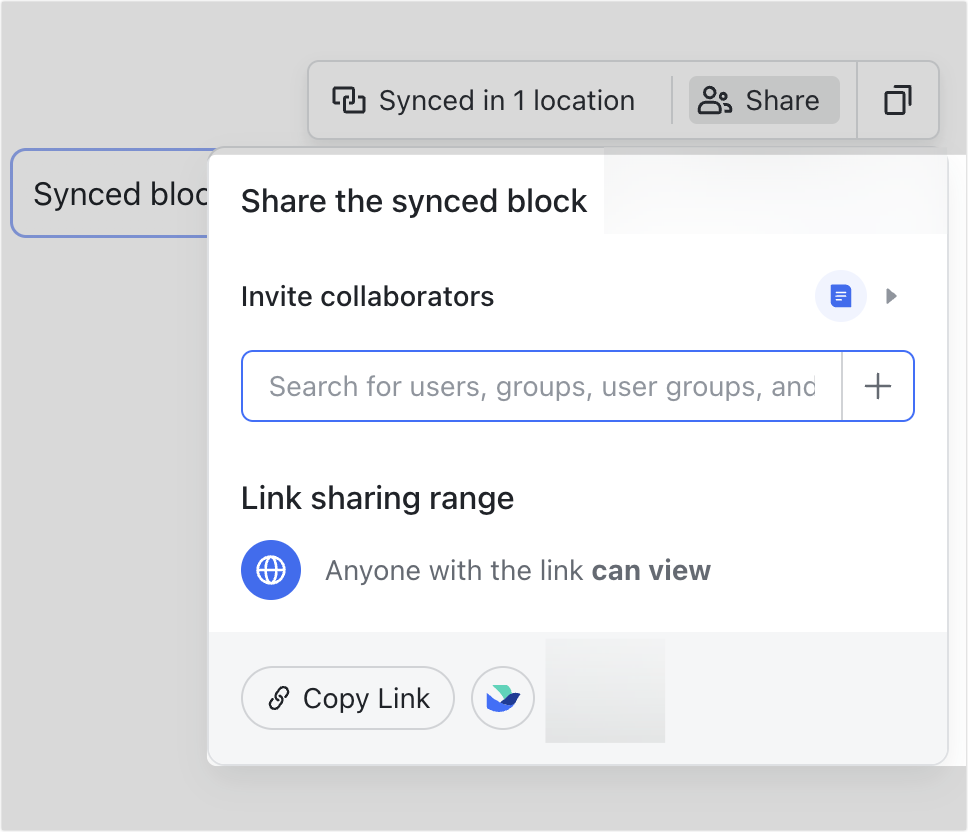Click the blurred thumbnail beside the Lark icon
Screen dimensions: 968x832
[x=604, y=690]
